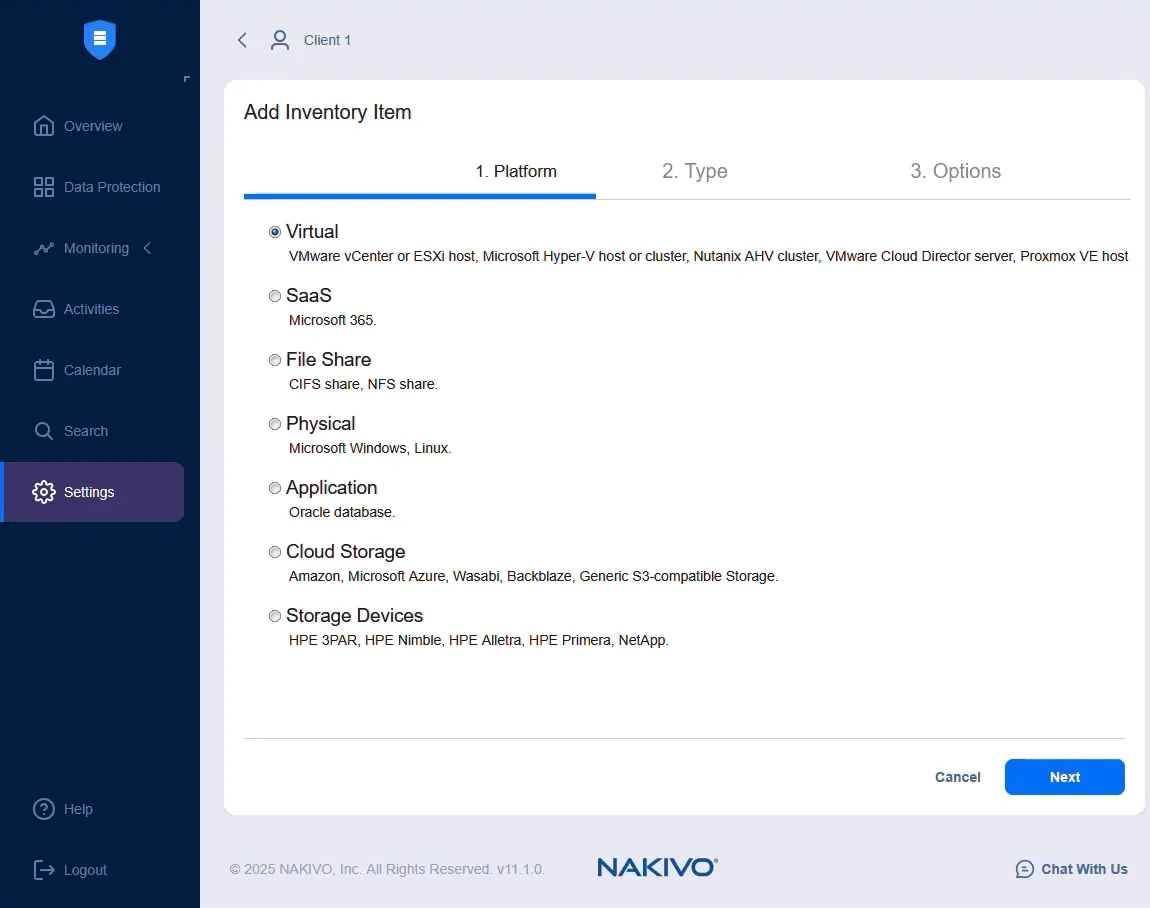Click the Client 1 user avatar icon
Screen dimensions: 1150x908
pos(279,40)
